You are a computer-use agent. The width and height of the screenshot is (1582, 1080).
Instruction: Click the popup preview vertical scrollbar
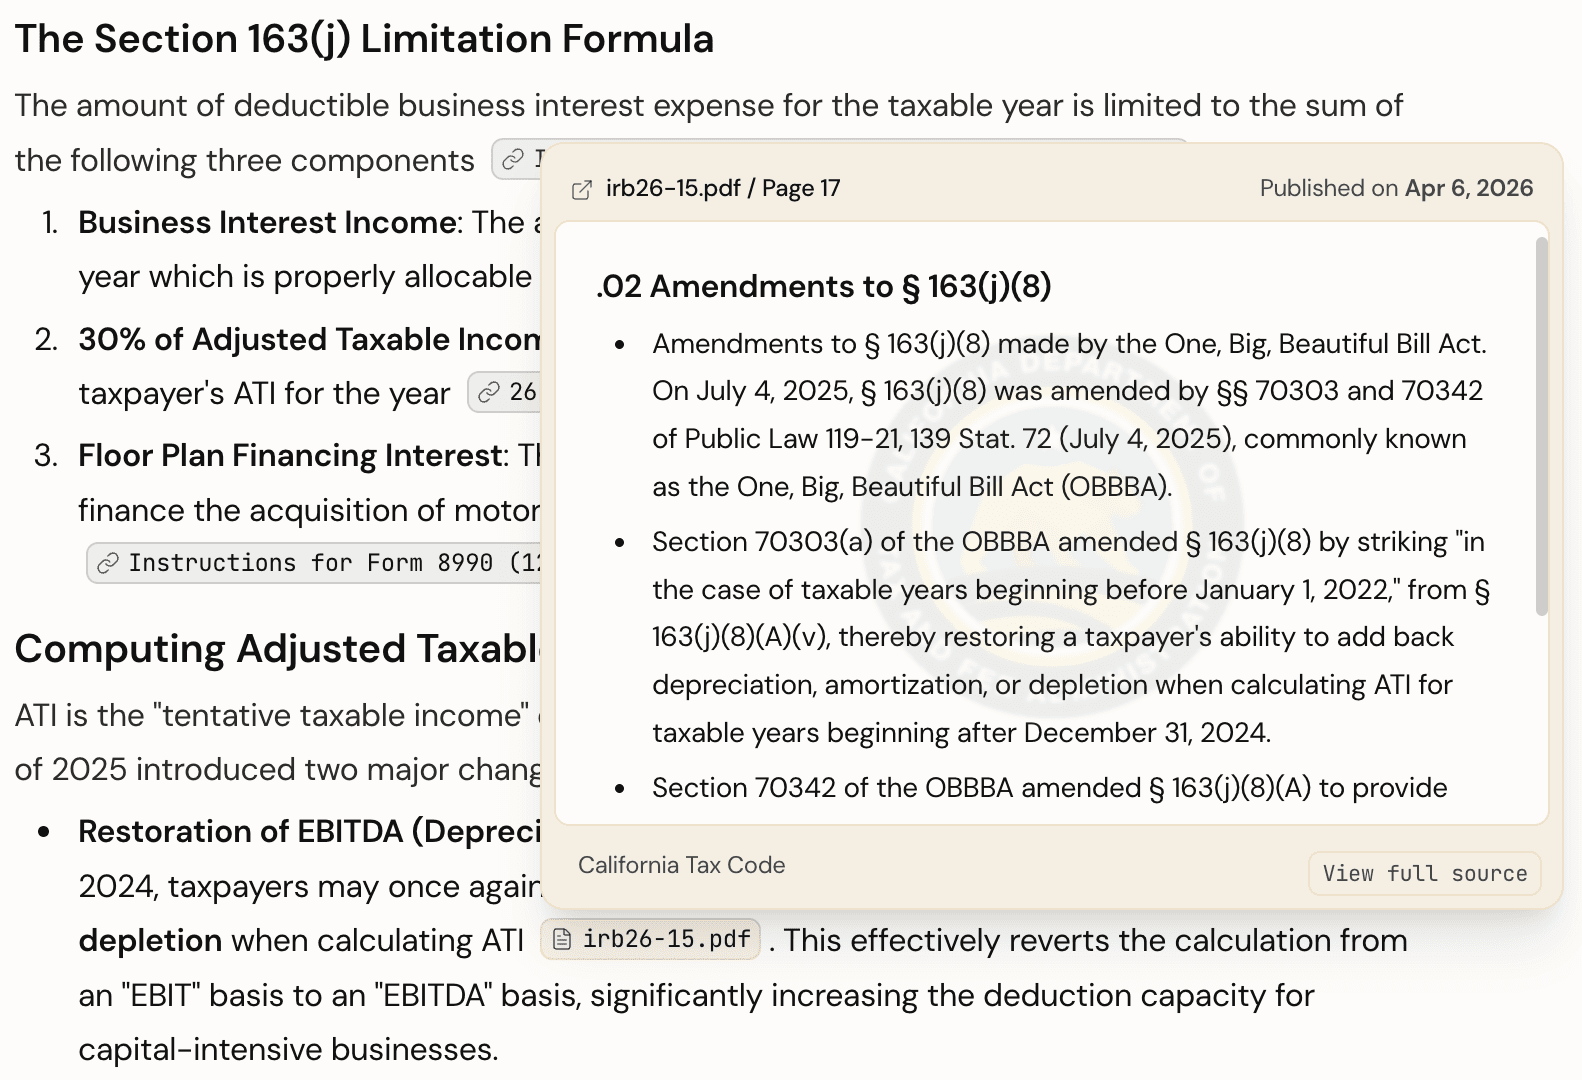(x=1541, y=426)
